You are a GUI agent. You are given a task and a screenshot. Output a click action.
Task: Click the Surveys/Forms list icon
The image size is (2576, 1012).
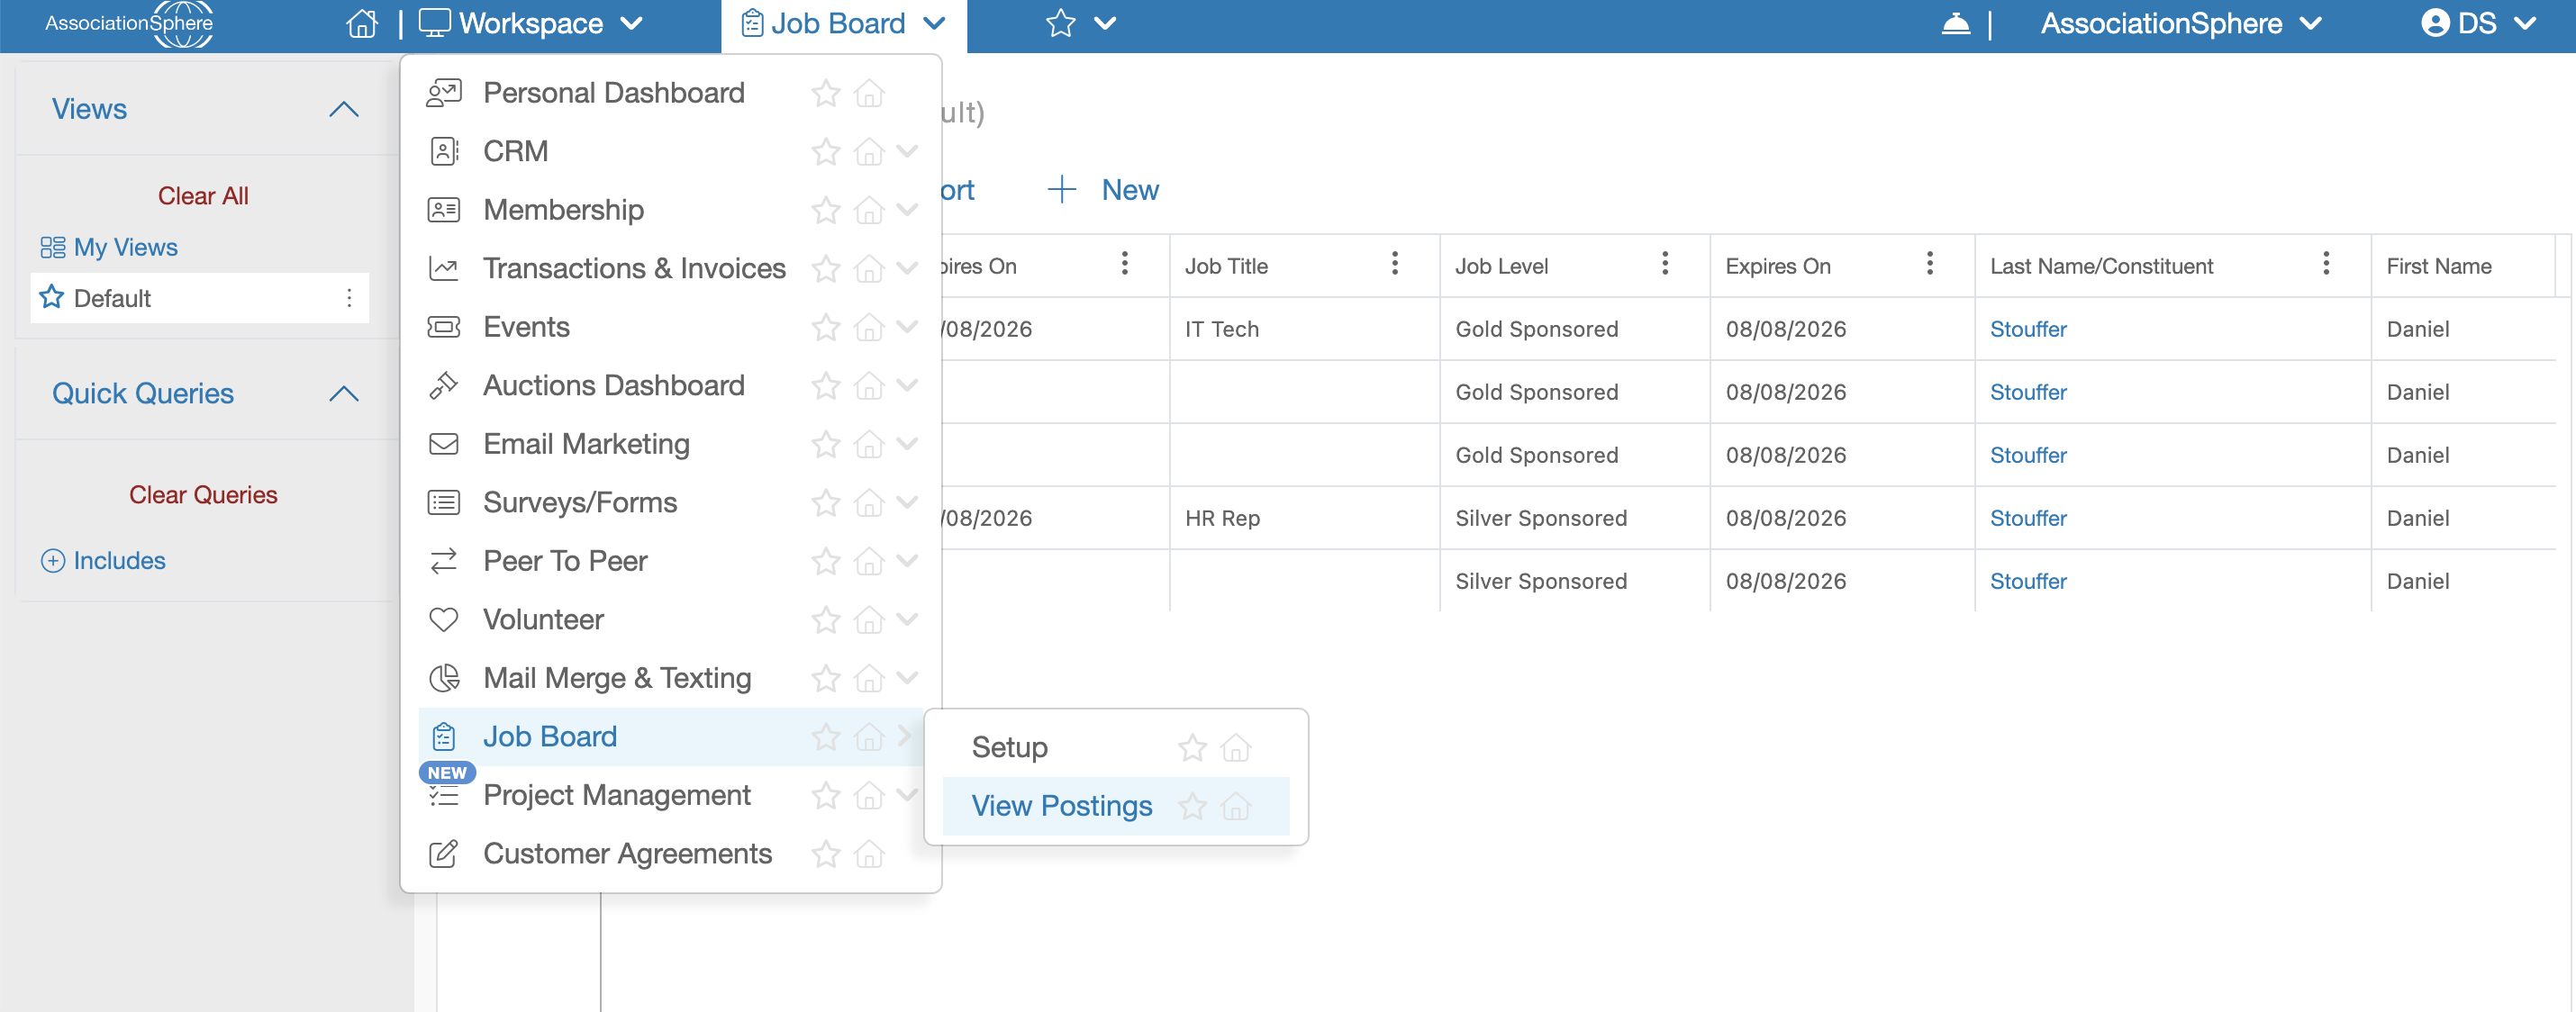coord(443,503)
